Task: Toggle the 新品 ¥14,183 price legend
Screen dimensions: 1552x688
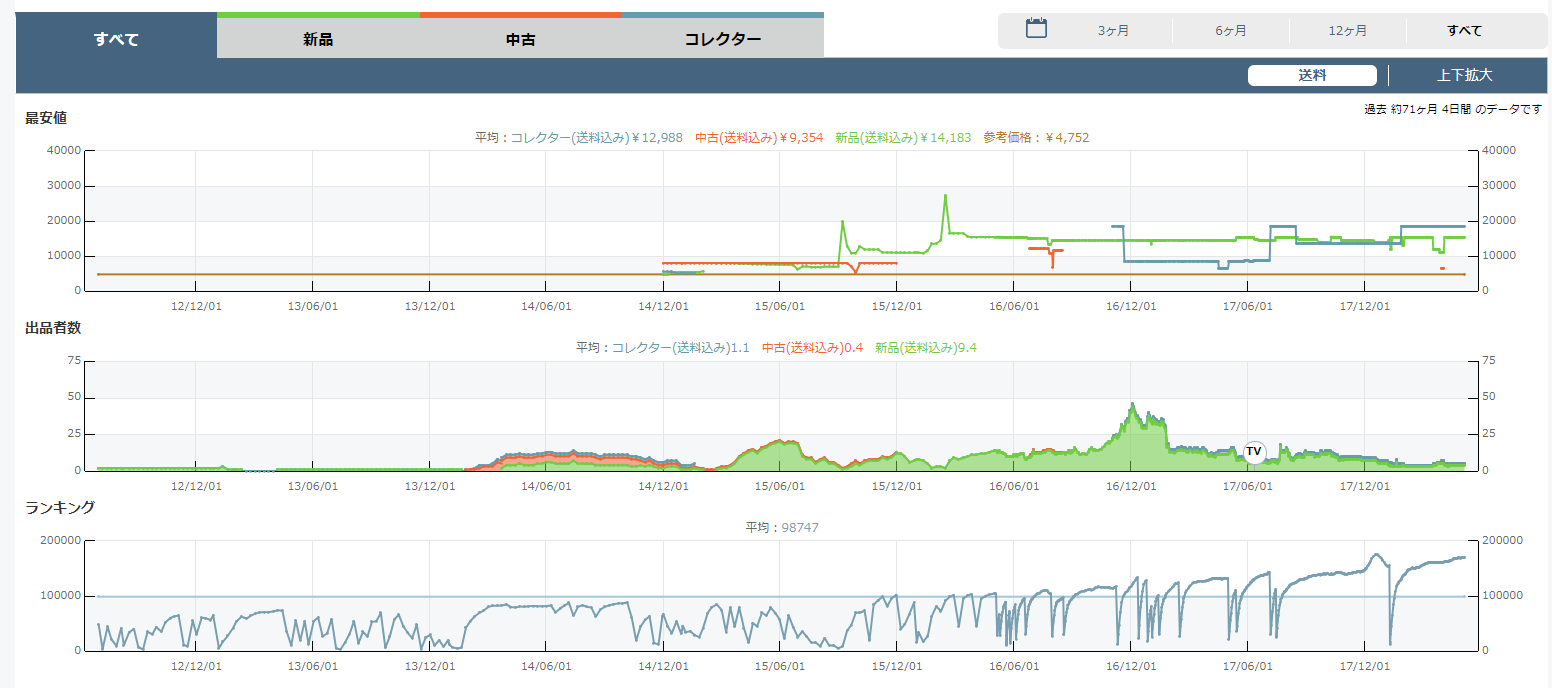Action: pyautogui.click(x=903, y=138)
